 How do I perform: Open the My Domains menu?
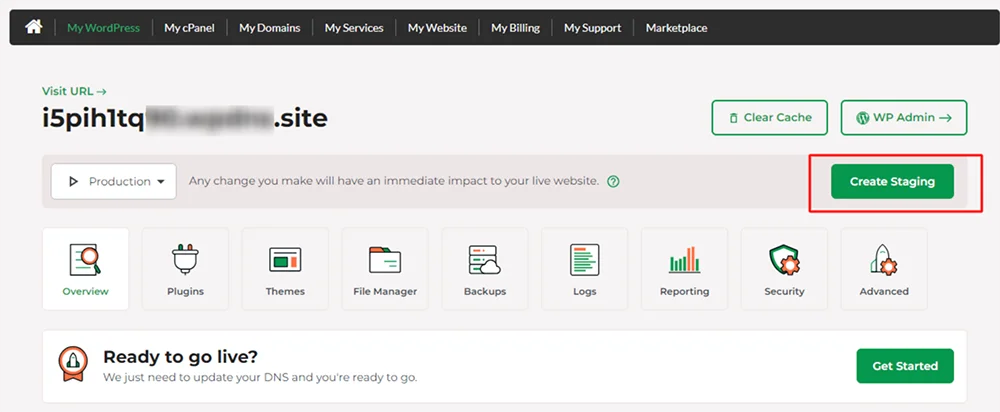point(270,27)
